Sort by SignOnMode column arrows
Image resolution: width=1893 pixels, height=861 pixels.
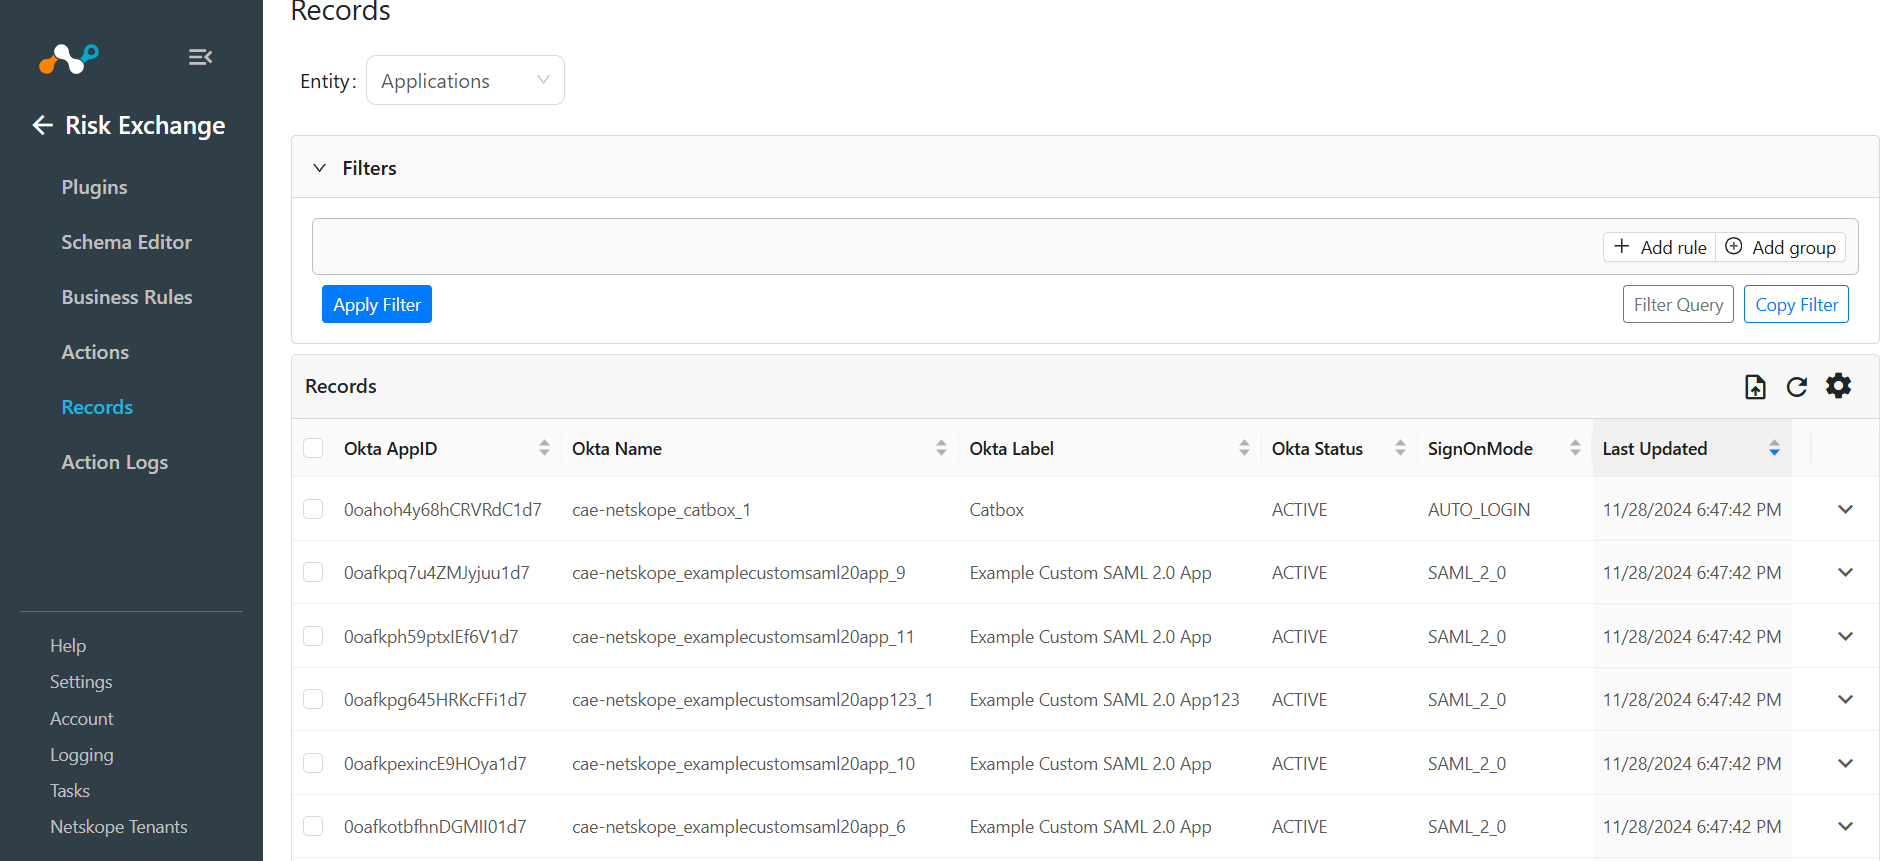point(1575,448)
